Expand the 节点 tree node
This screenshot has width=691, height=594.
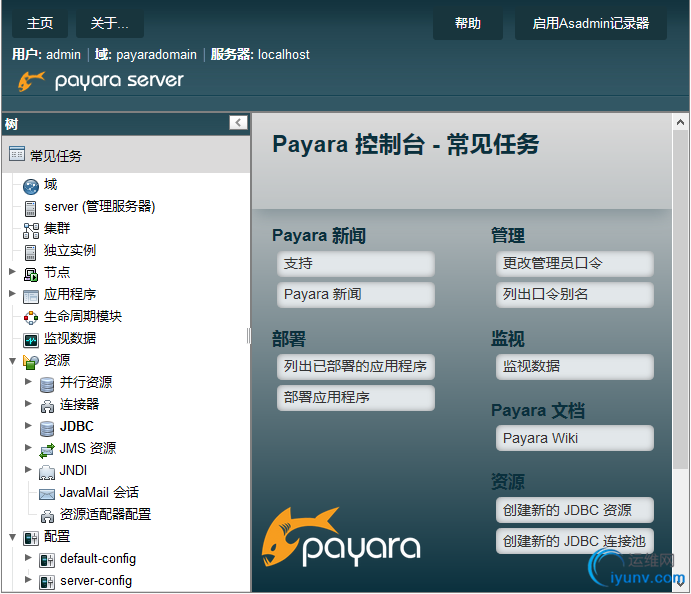[12, 271]
